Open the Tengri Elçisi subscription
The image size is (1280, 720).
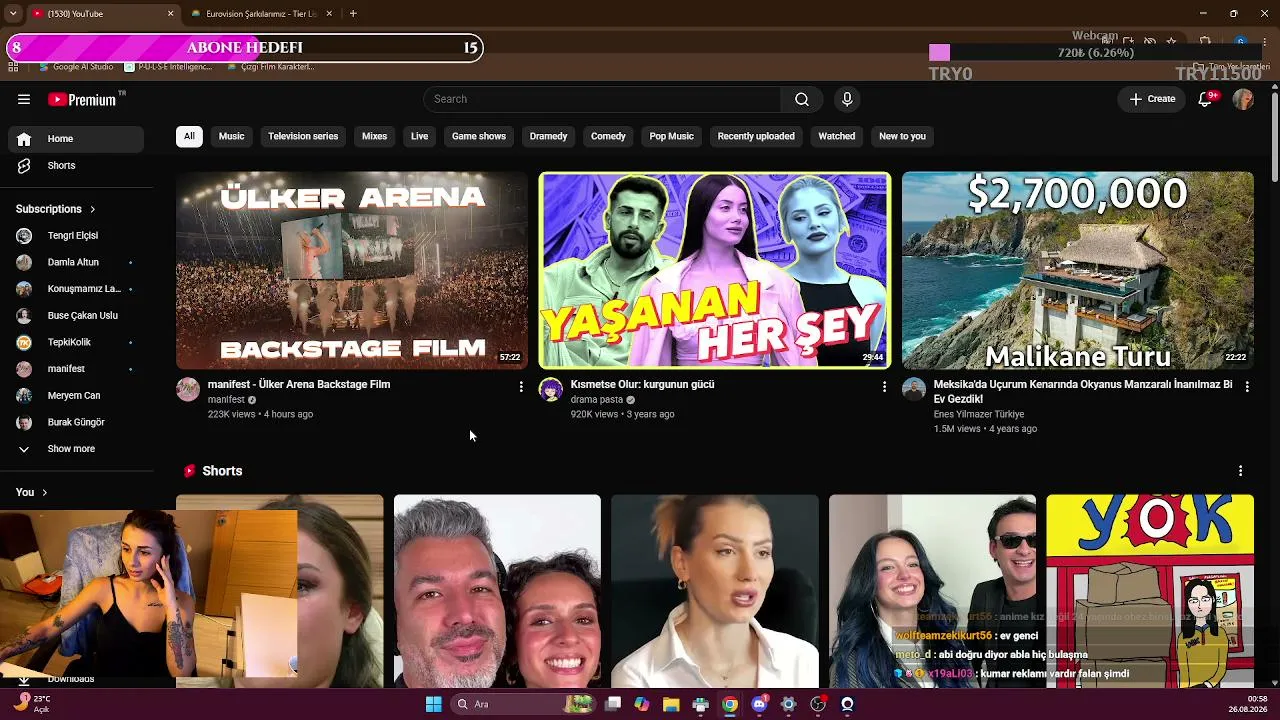(x=76, y=236)
